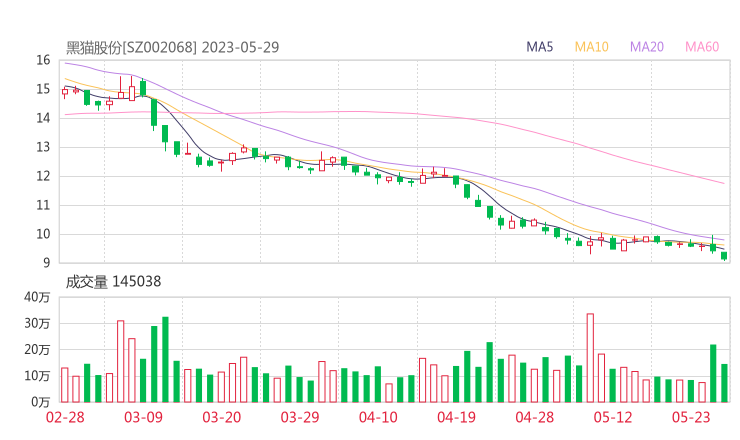740x440 pixels.
Task: Click the last green candlestick at chart's right end
Action: [x=724, y=256]
